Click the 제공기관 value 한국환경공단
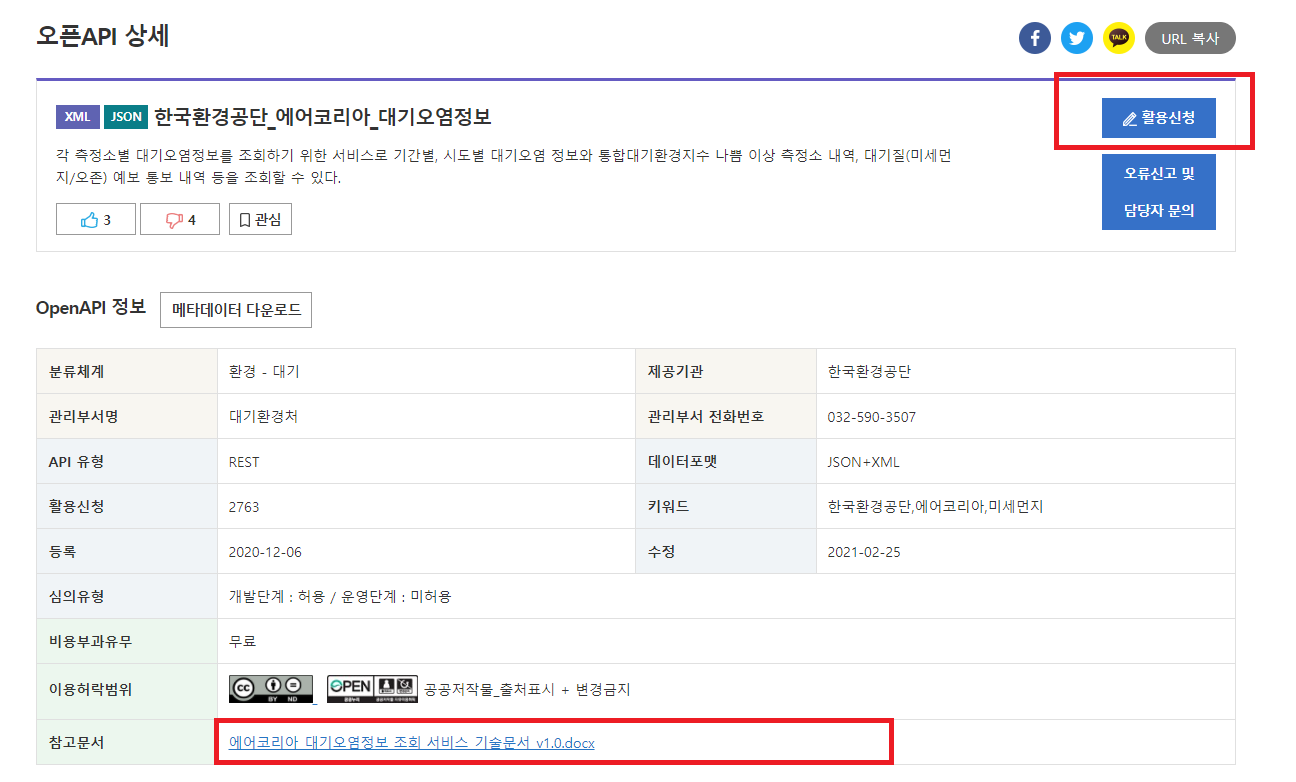This screenshot has height=782, width=1296. (x=869, y=371)
